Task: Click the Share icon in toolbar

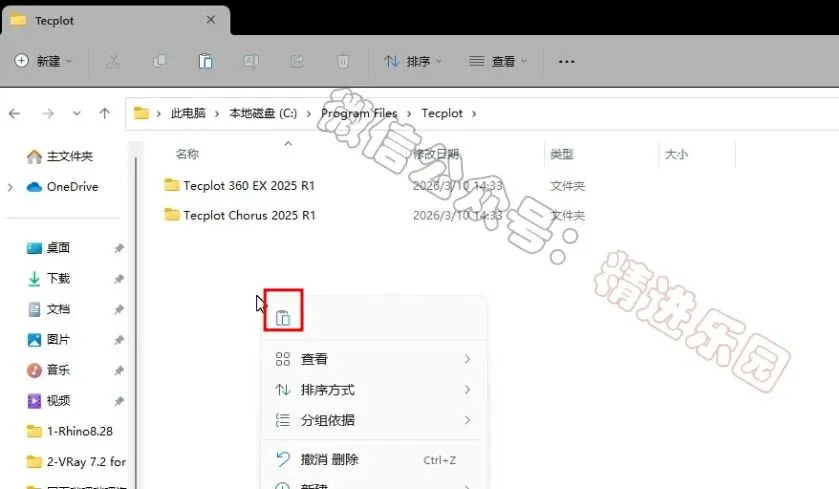Action: coord(297,61)
